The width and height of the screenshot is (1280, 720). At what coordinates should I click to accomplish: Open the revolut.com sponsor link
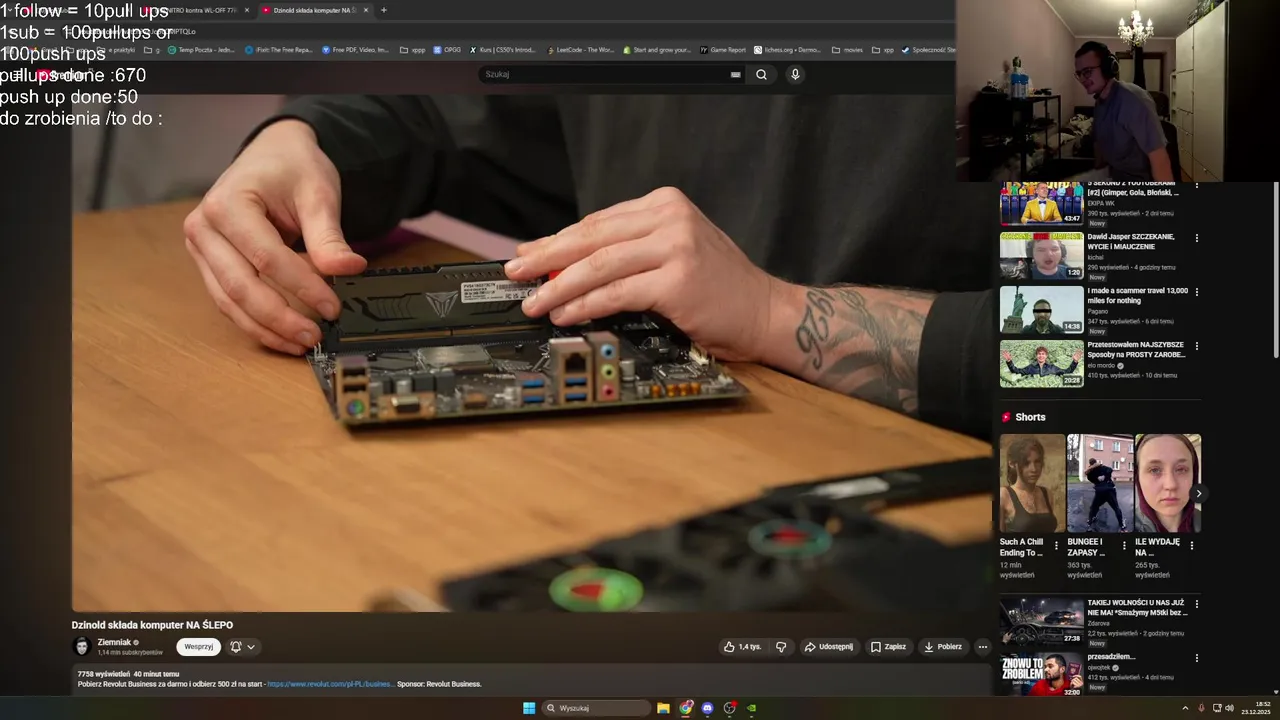pyautogui.click(x=330, y=684)
